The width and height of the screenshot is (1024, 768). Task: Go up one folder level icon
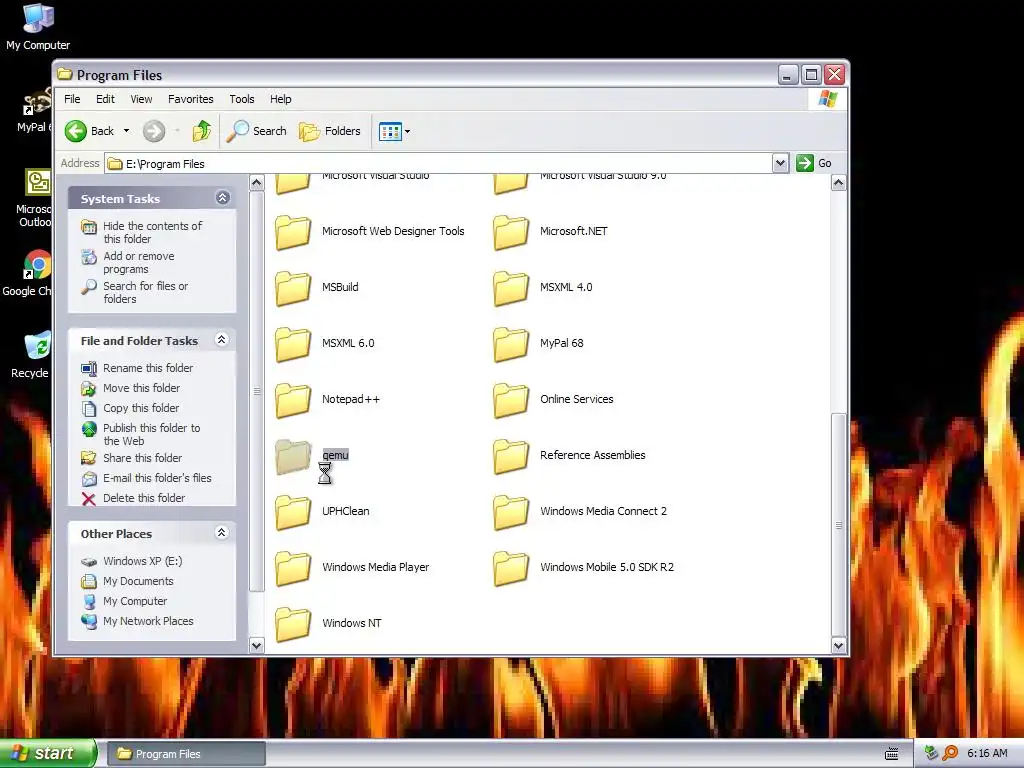[202, 131]
